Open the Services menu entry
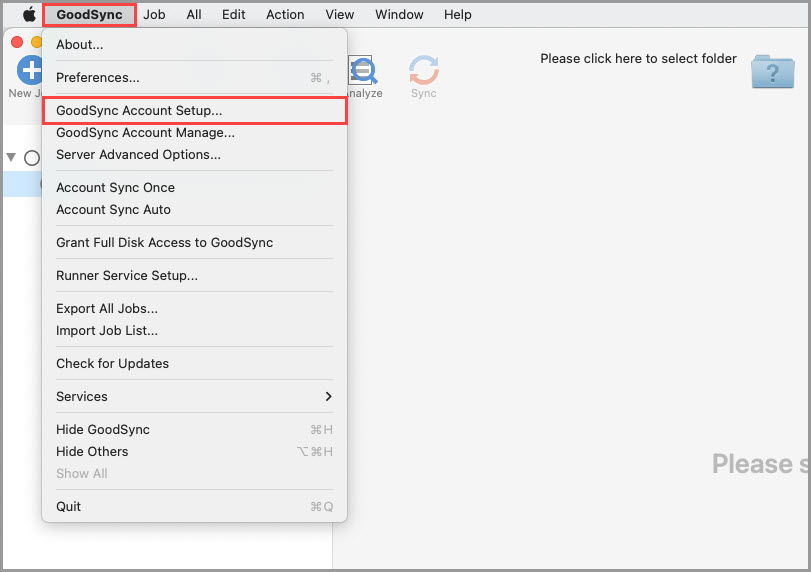The height and width of the screenshot is (572, 811). click(194, 396)
